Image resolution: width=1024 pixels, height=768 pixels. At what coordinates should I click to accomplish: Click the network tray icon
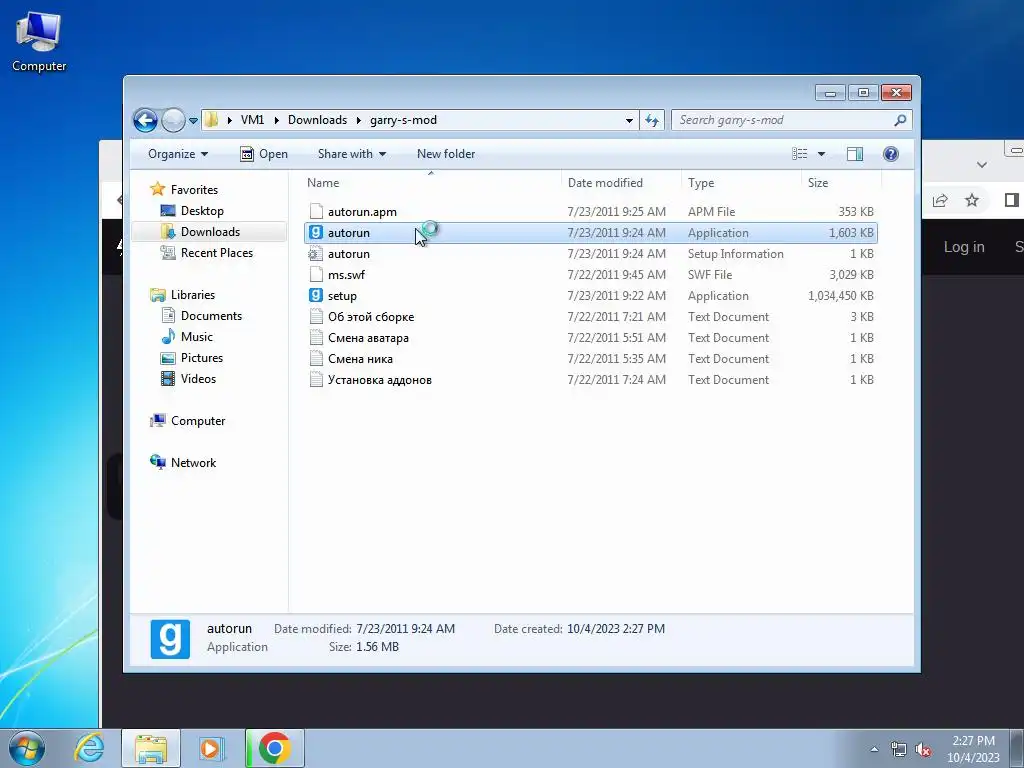pos(899,749)
